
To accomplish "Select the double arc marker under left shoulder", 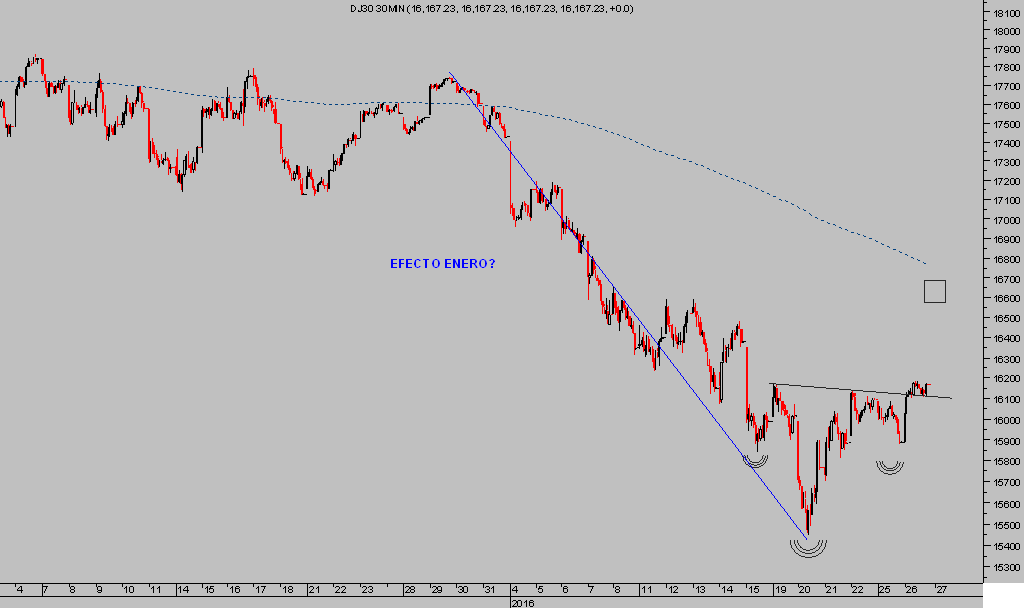I will pos(756,460).
